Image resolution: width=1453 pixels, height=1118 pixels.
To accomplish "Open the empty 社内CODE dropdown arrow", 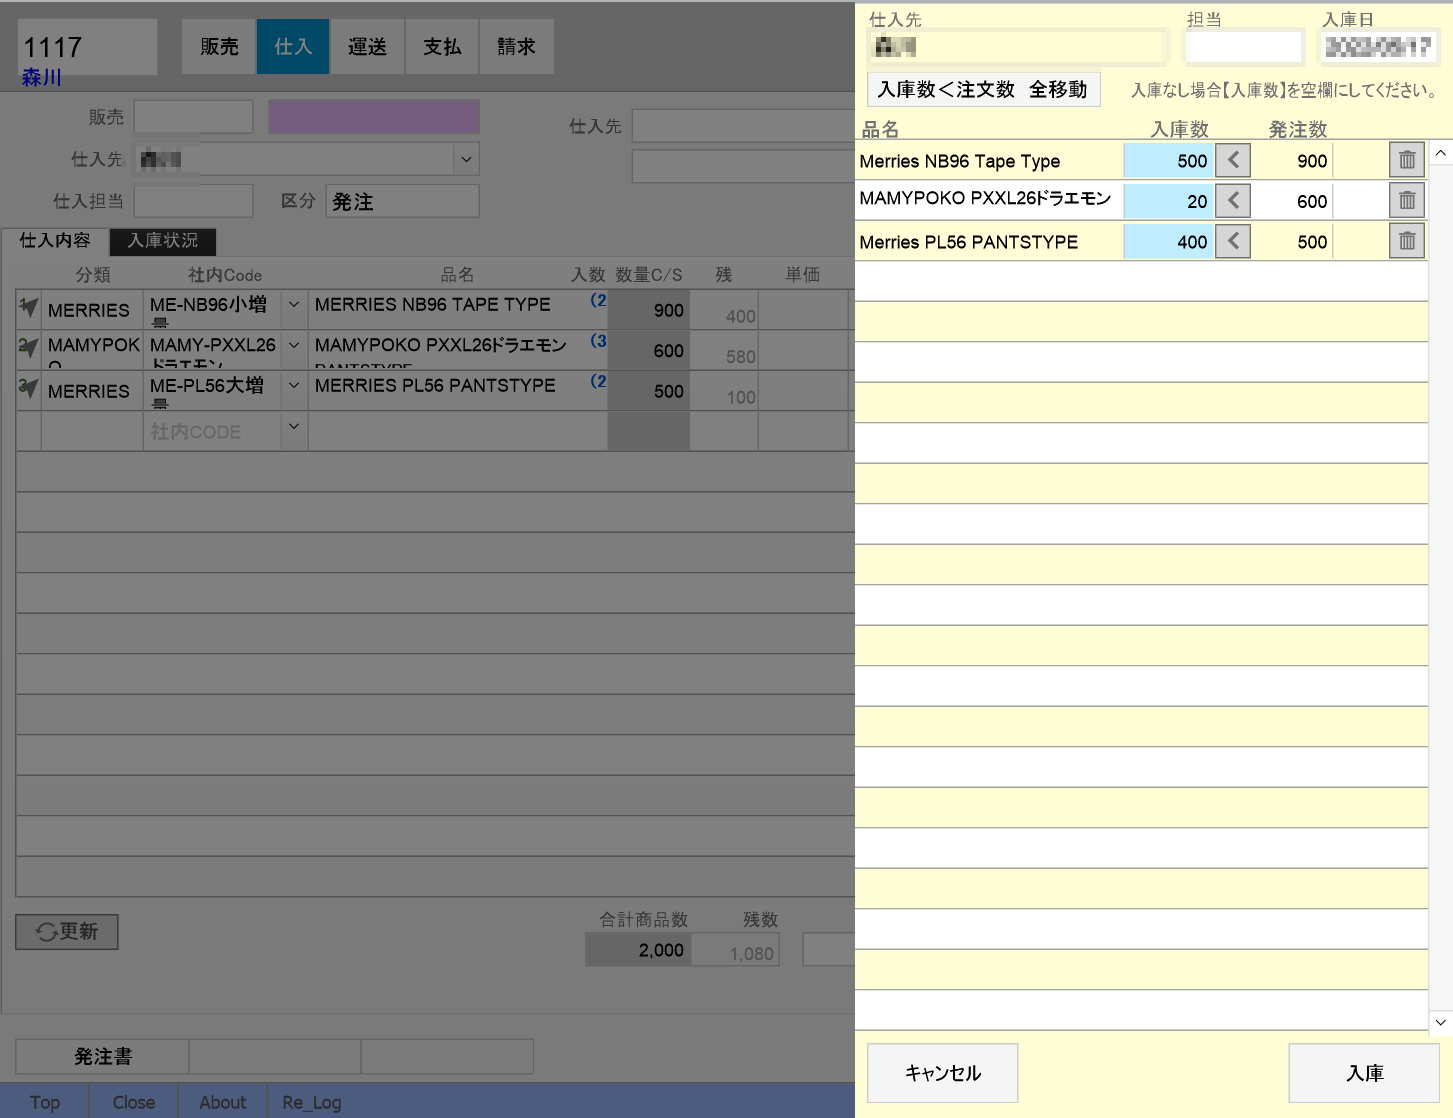I will click(x=294, y=426).
